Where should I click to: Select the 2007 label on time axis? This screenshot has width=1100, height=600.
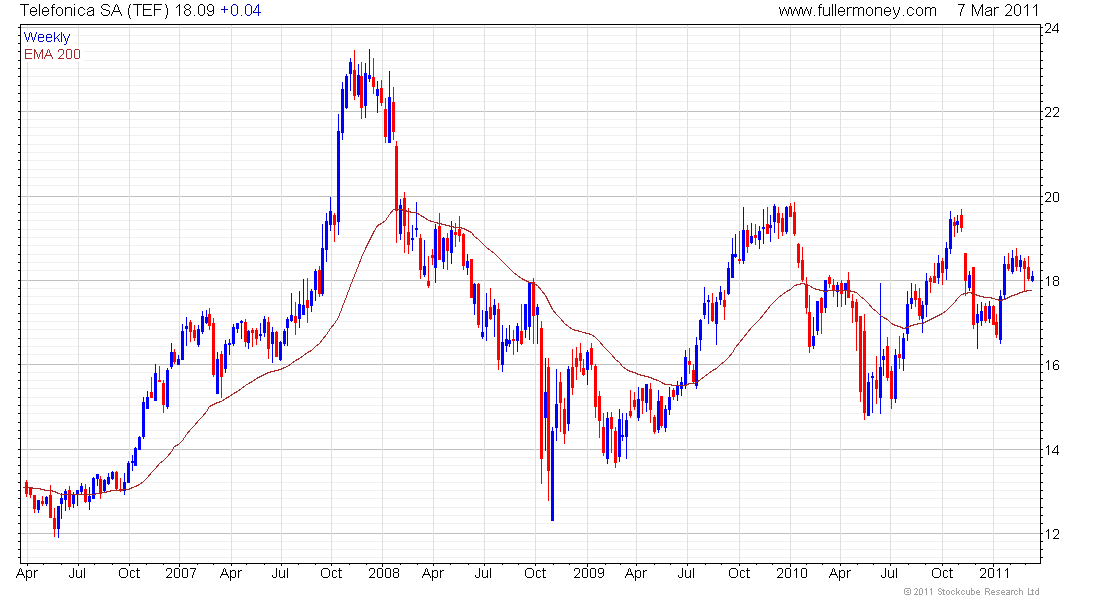(180, 575)
